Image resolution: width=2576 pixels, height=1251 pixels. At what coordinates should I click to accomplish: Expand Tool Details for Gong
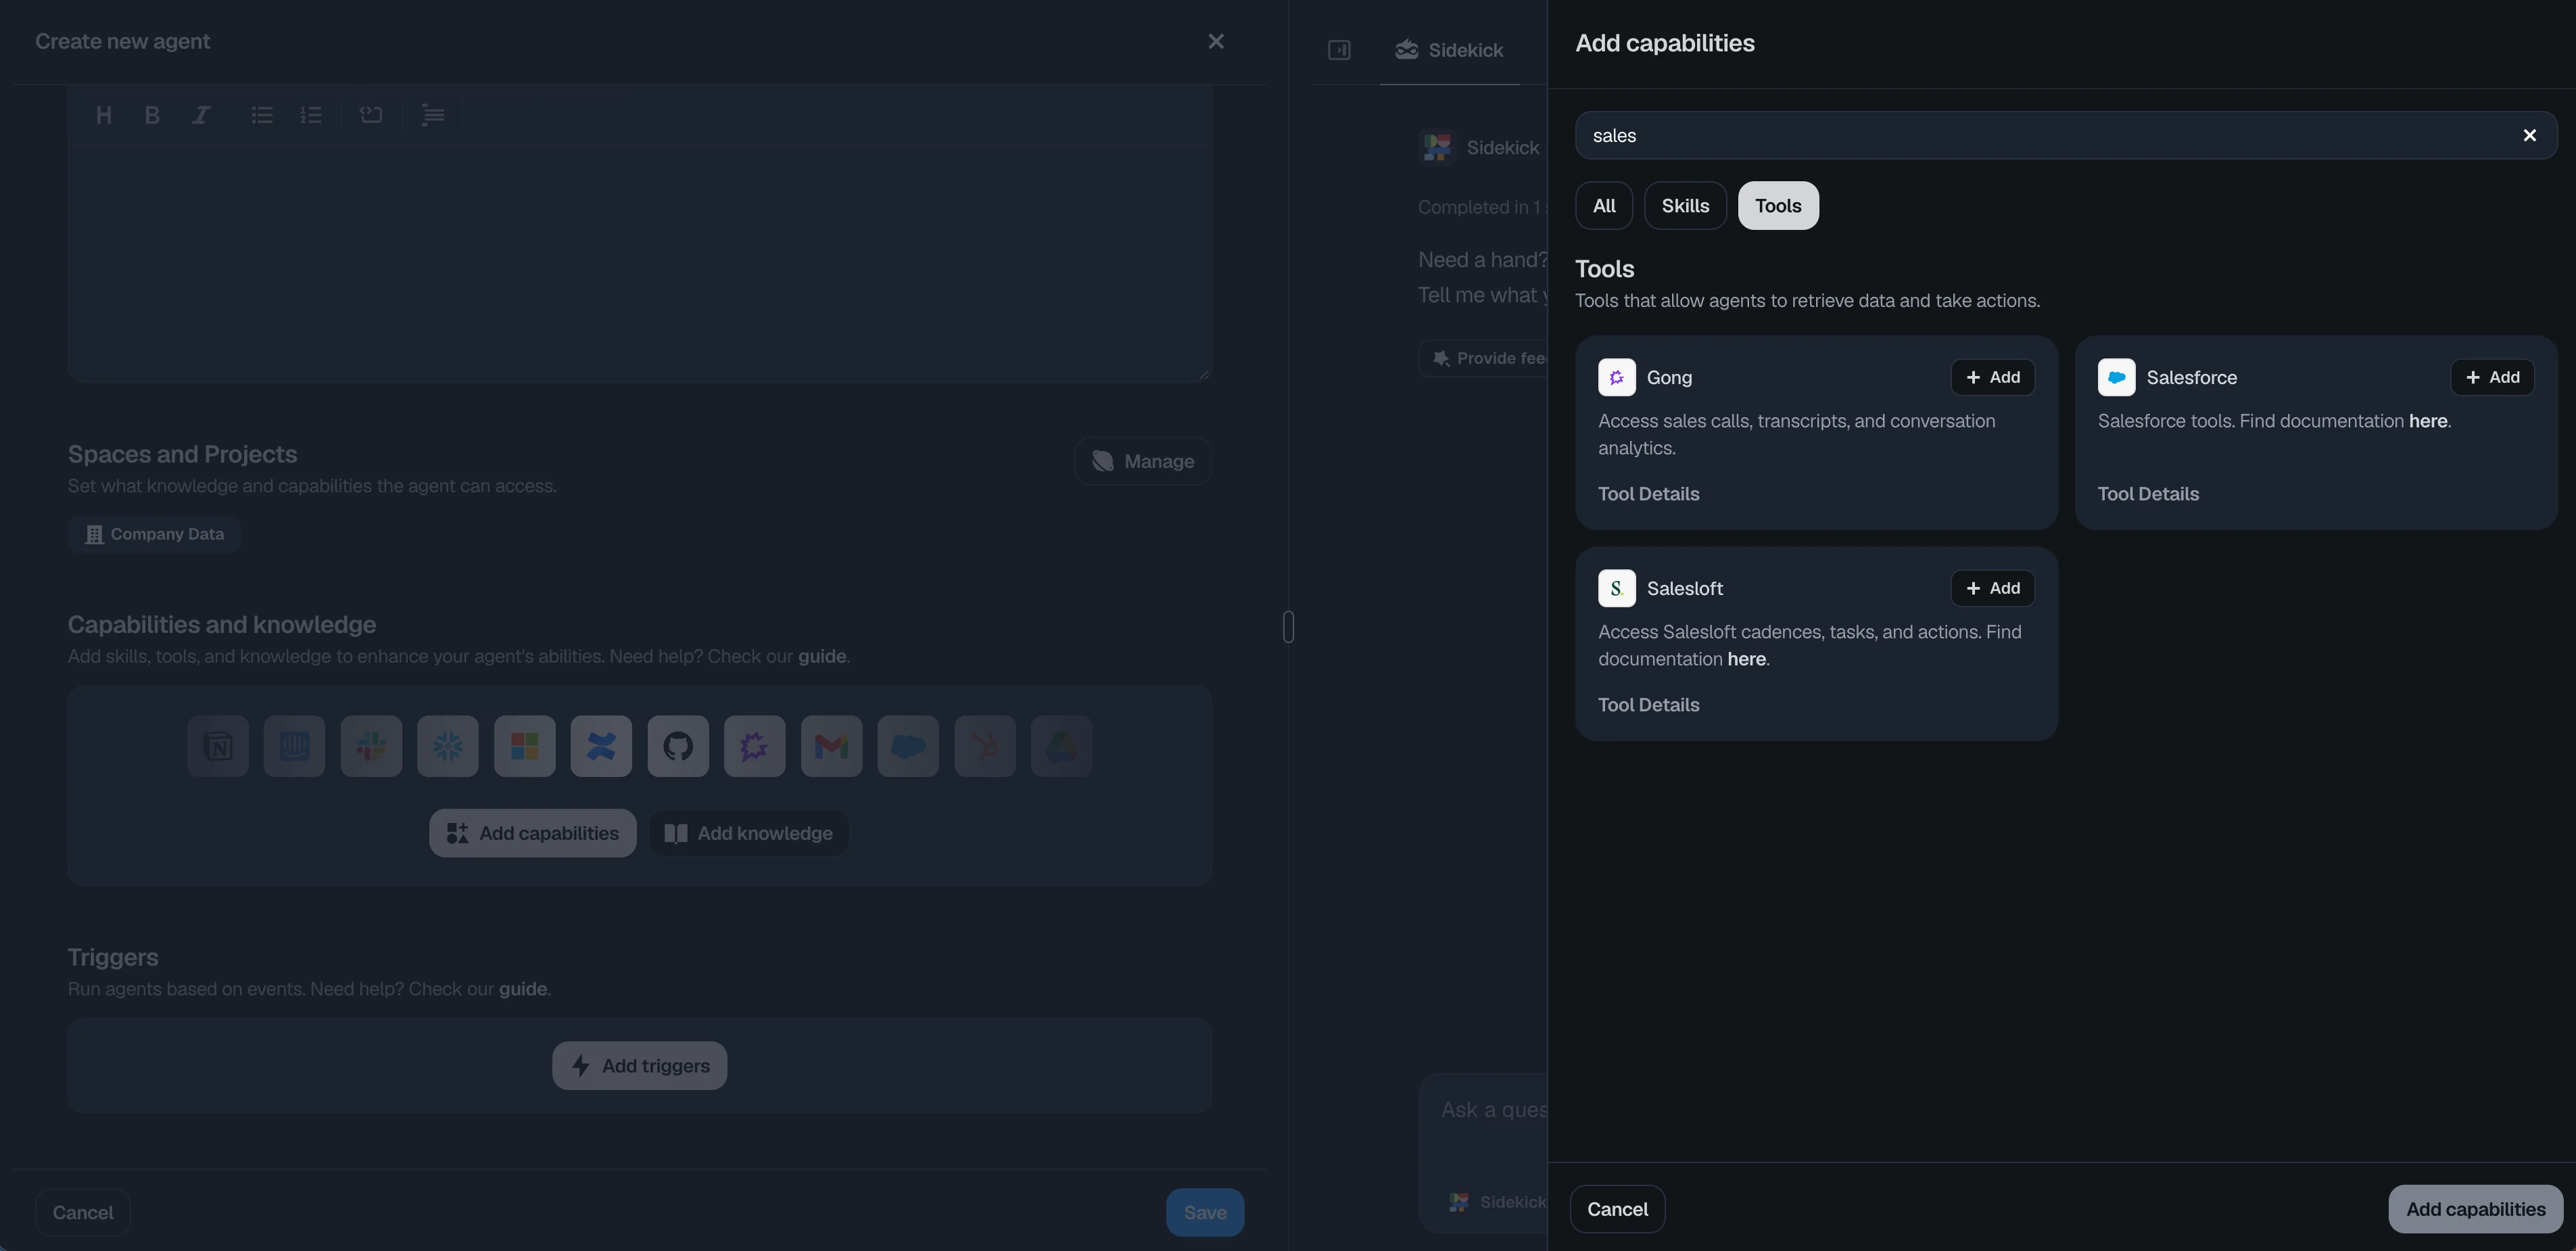(x=1648, y=493)
